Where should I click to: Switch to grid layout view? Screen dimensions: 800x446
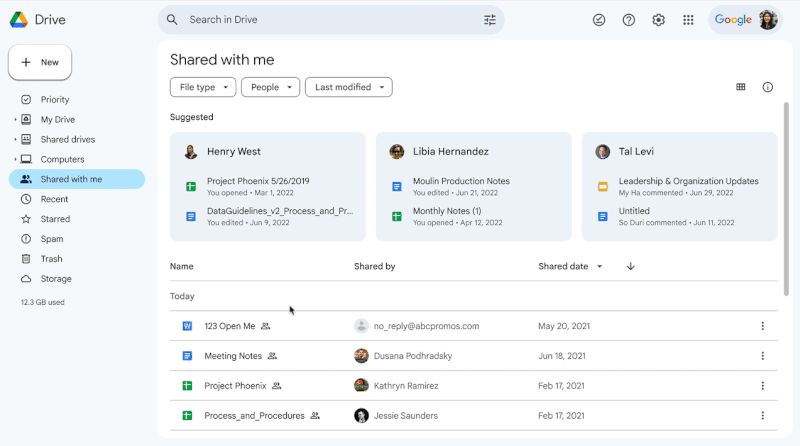coord(741,87)
